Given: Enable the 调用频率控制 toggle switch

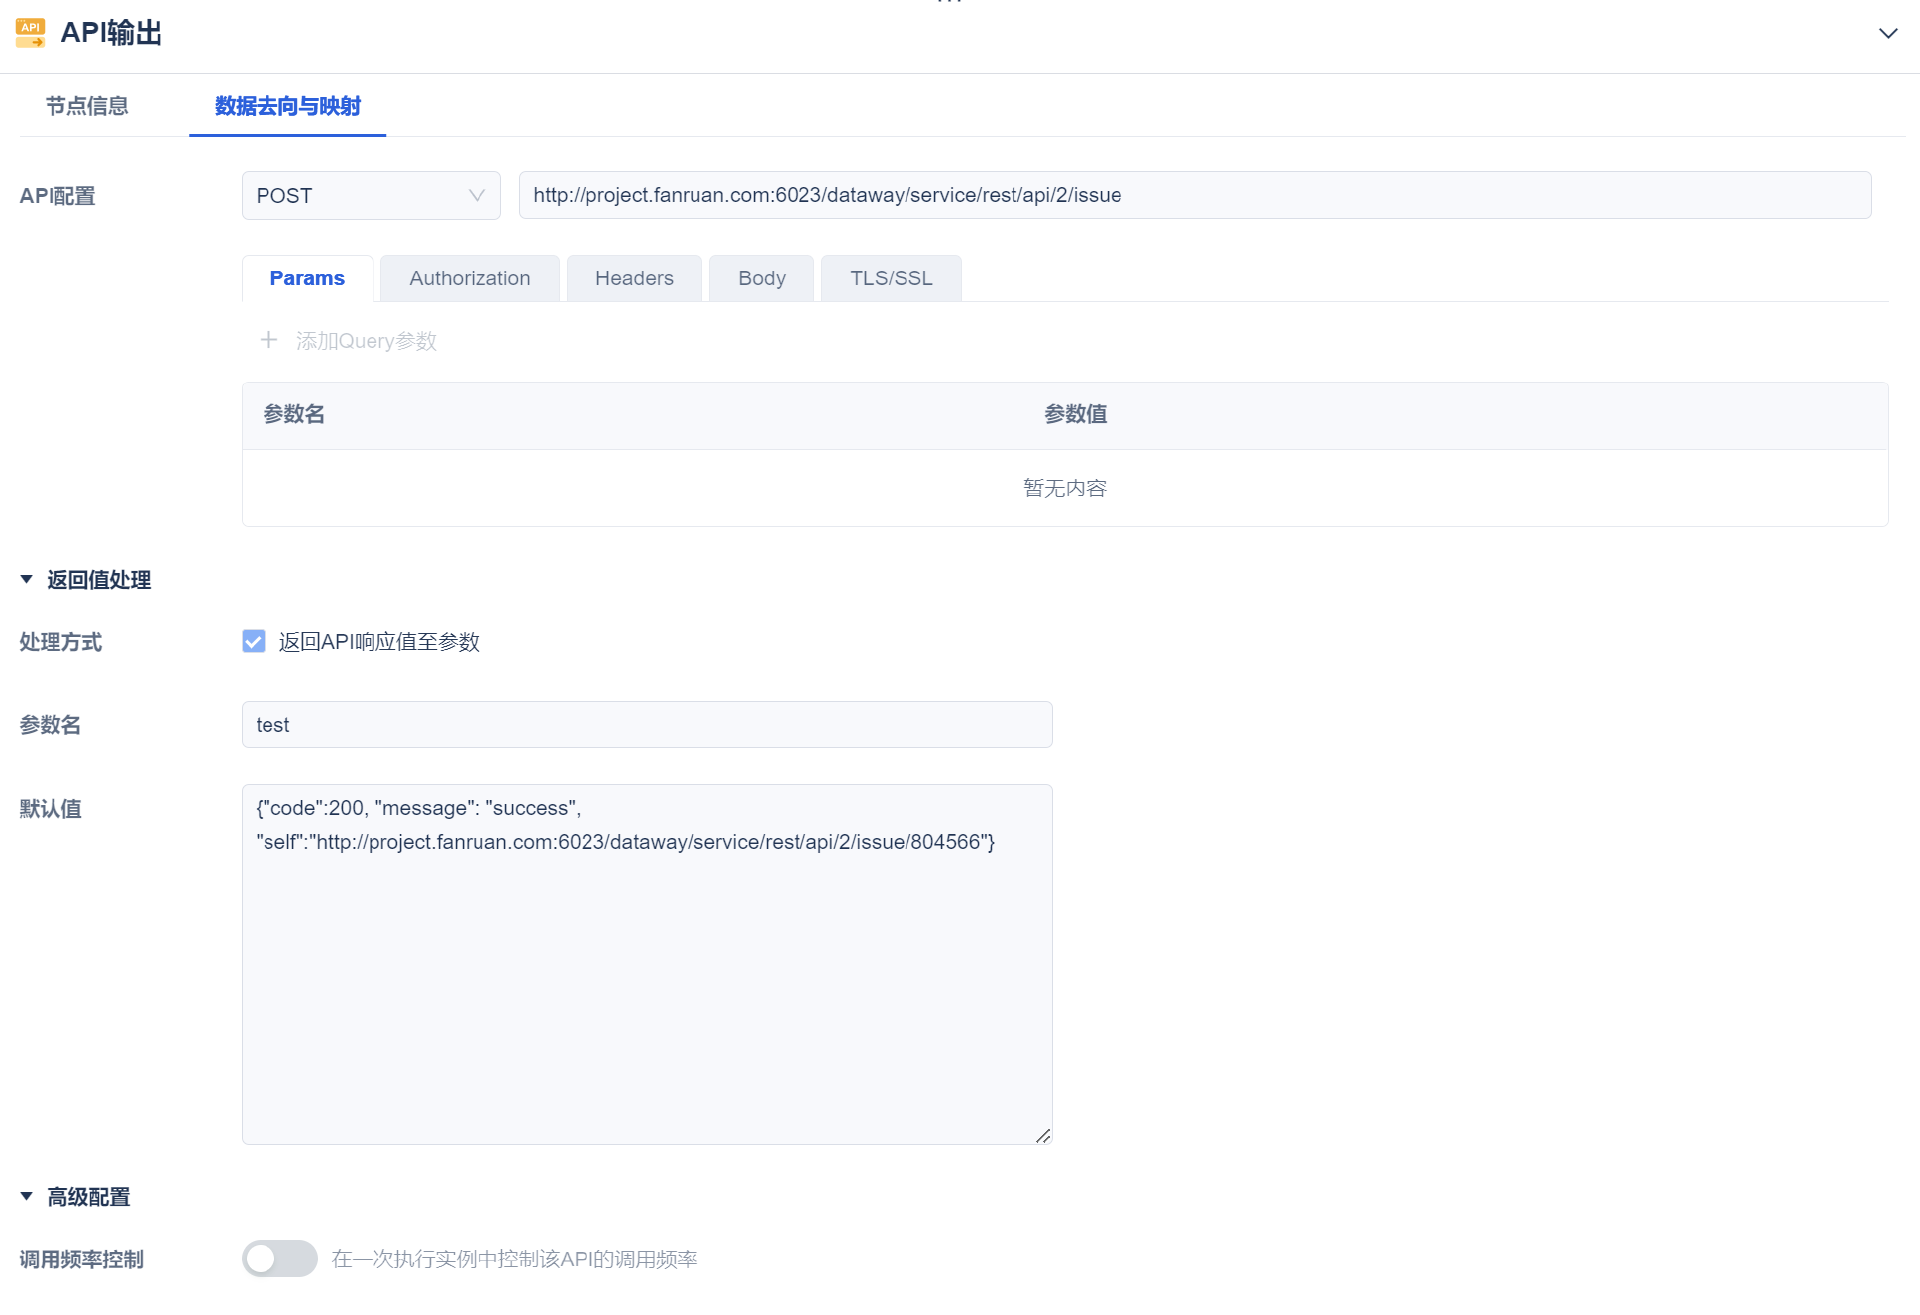Looking at the screenshot, I should [280, 1259].
